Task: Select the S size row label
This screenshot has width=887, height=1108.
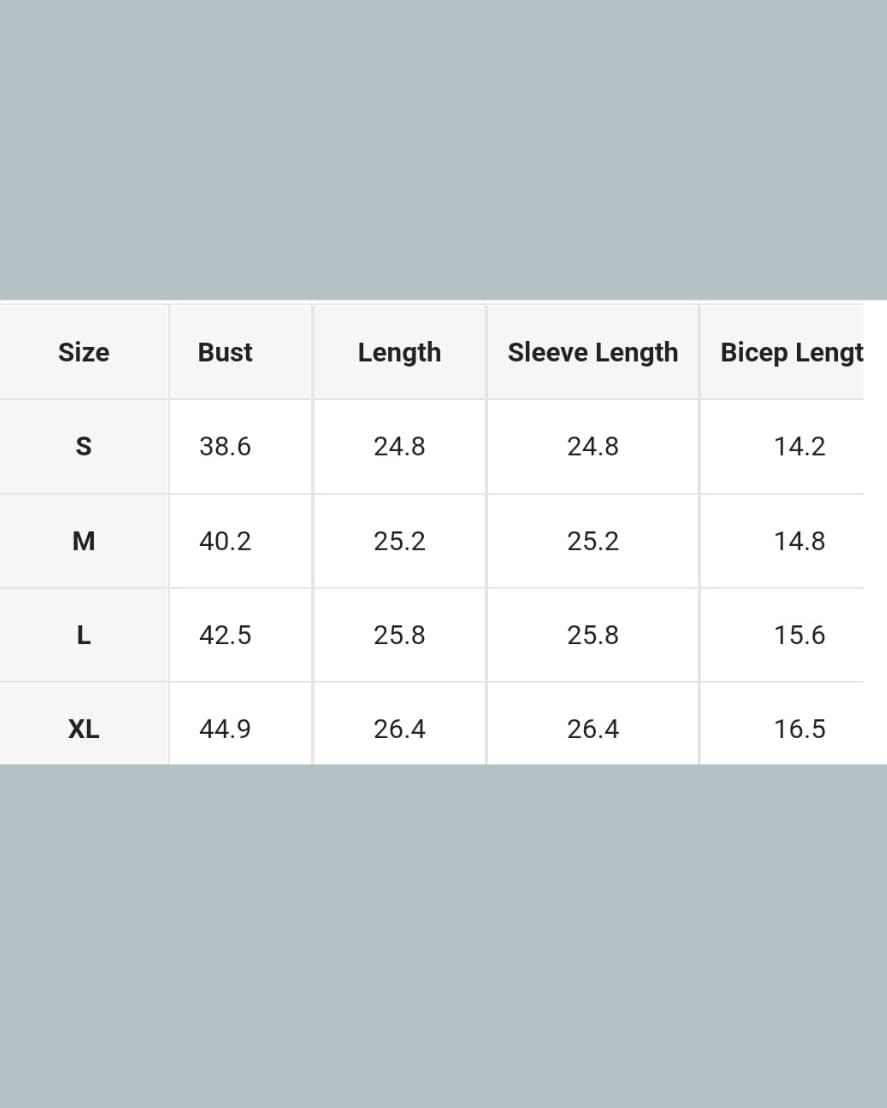Action: click(83, 446)
